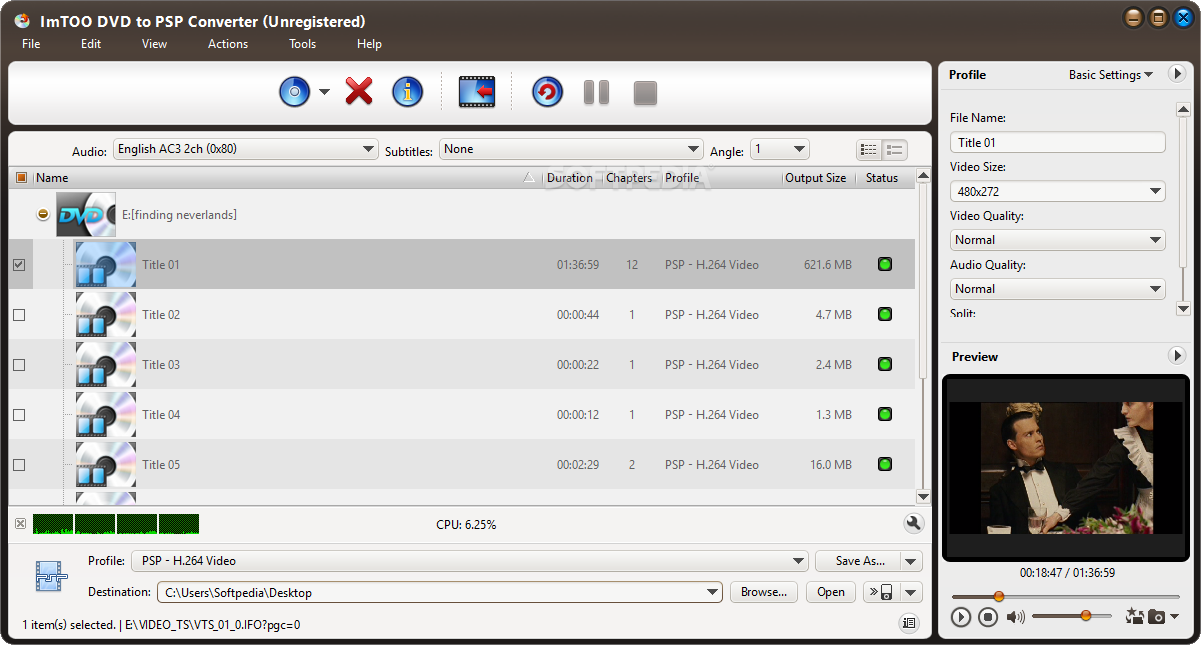Mute the preview with the speaker icon

1016,617
